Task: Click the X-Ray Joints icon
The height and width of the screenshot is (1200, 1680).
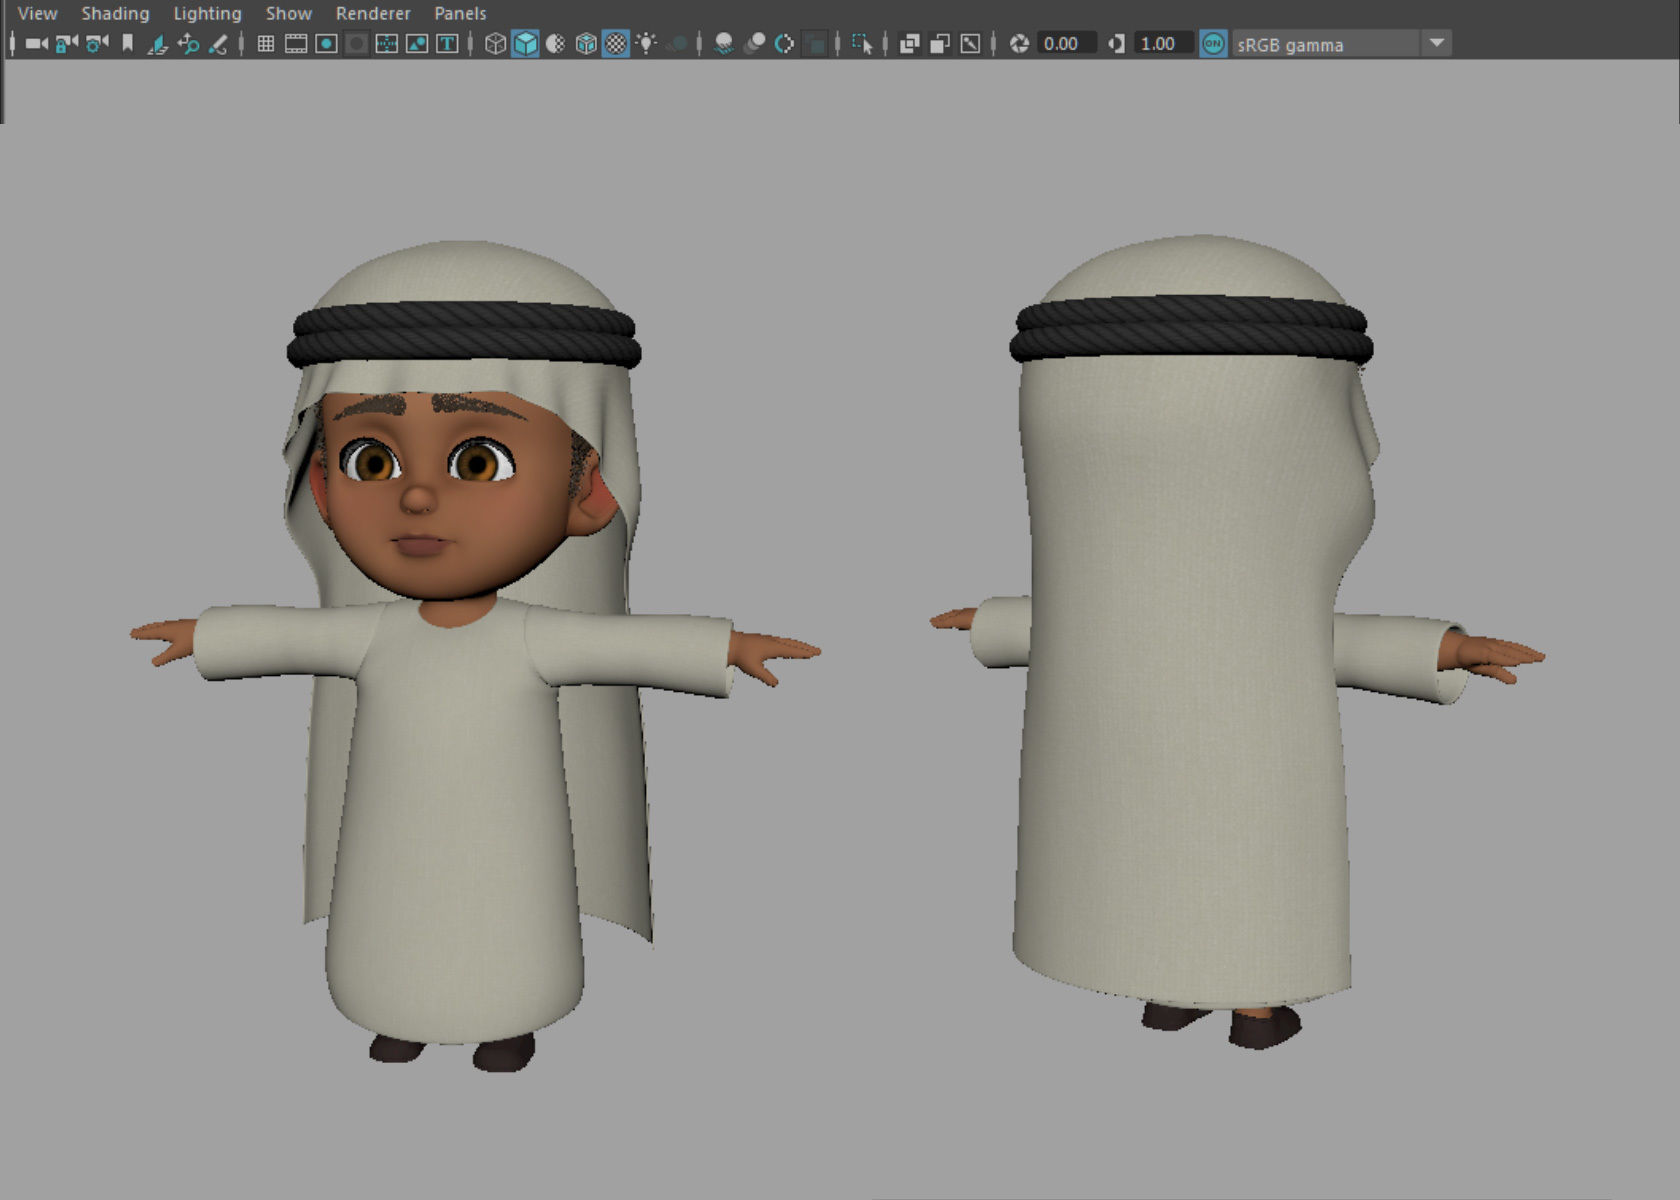Action: (x=970, y=43)
